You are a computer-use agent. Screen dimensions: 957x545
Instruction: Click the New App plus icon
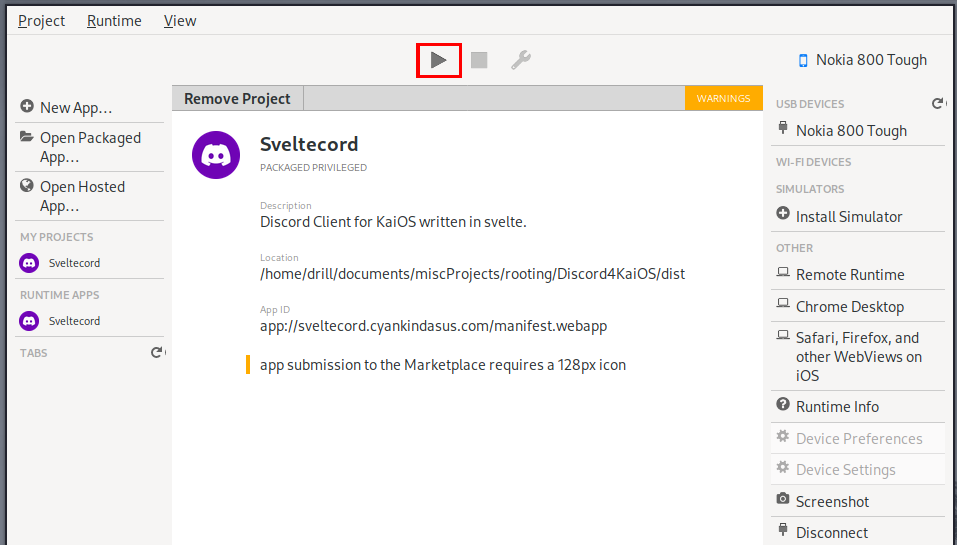coord(27,106)
